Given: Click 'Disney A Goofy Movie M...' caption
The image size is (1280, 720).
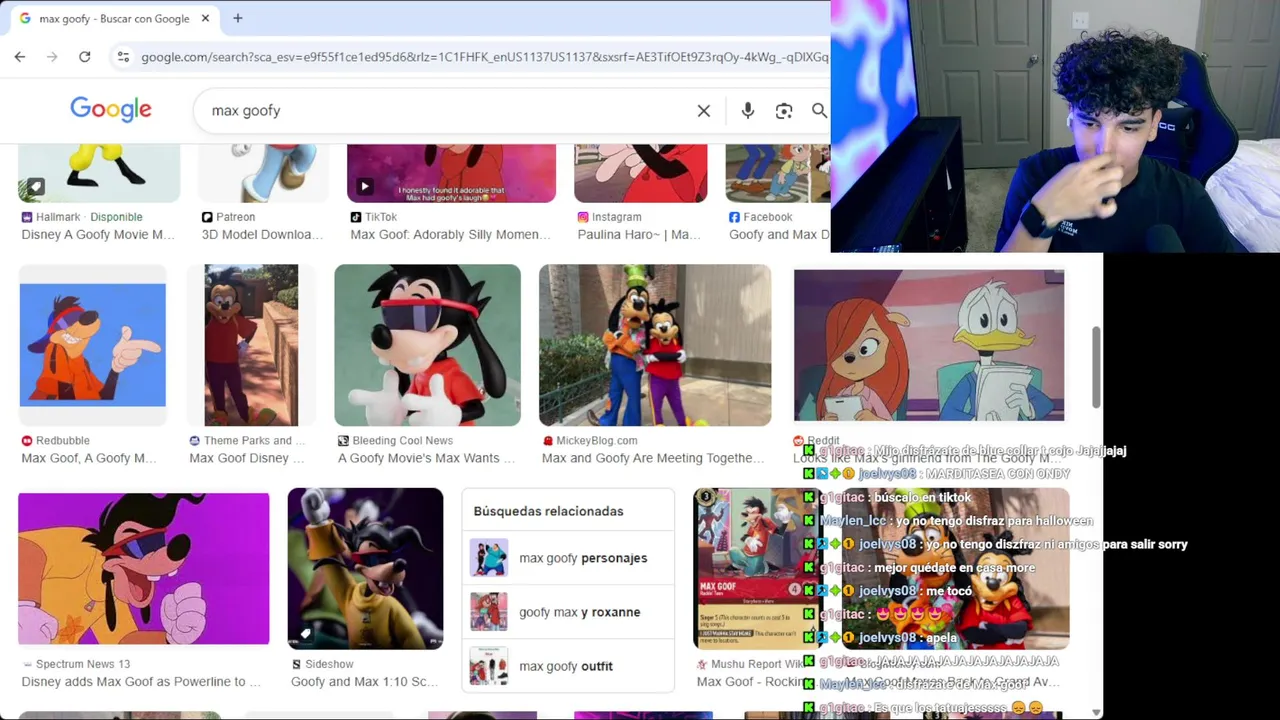Looking at the screenshot, I should point(98,235).
